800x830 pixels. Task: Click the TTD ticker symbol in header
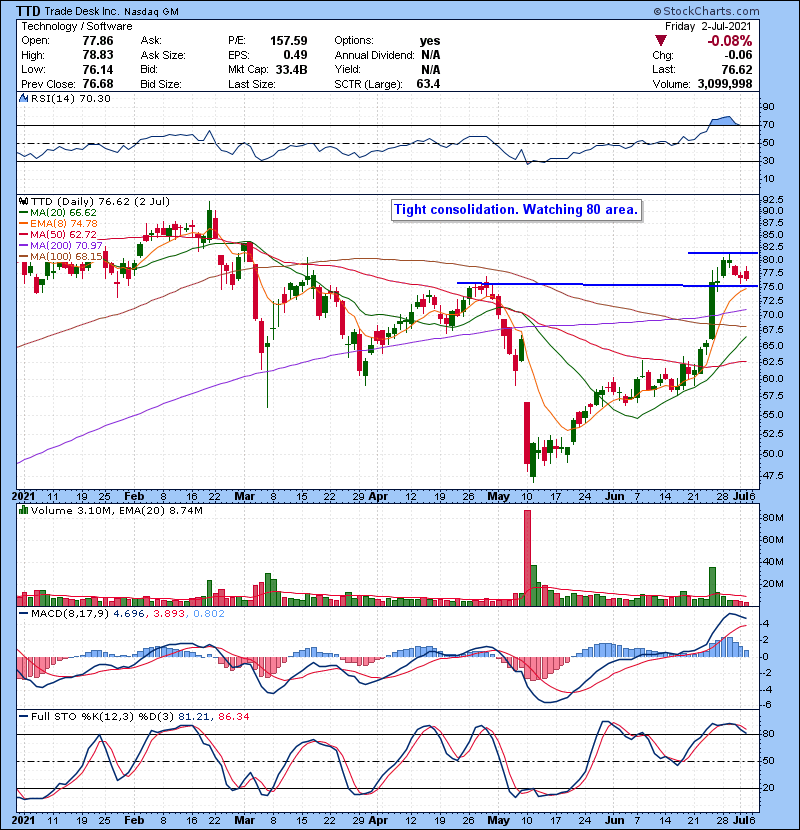(28, 11)
